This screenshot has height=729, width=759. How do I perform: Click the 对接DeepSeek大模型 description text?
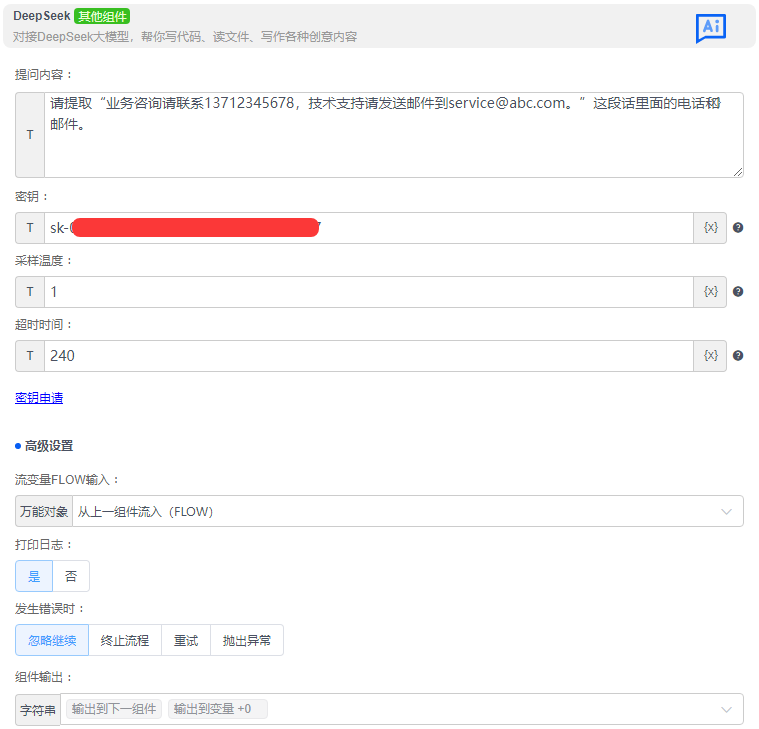[x=185, y=37]
